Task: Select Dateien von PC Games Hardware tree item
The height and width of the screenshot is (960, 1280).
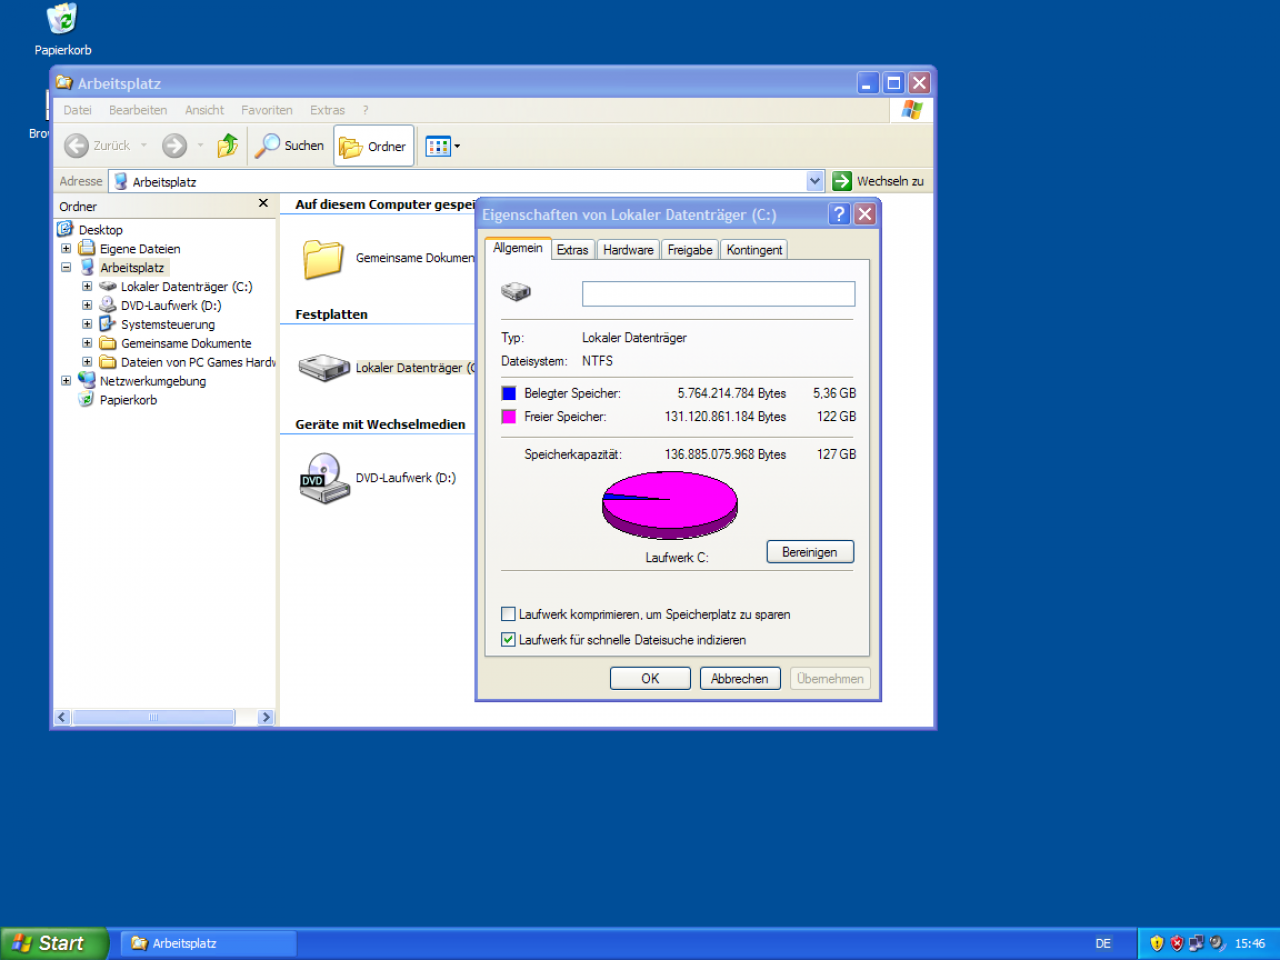Action: click(198, 363)
